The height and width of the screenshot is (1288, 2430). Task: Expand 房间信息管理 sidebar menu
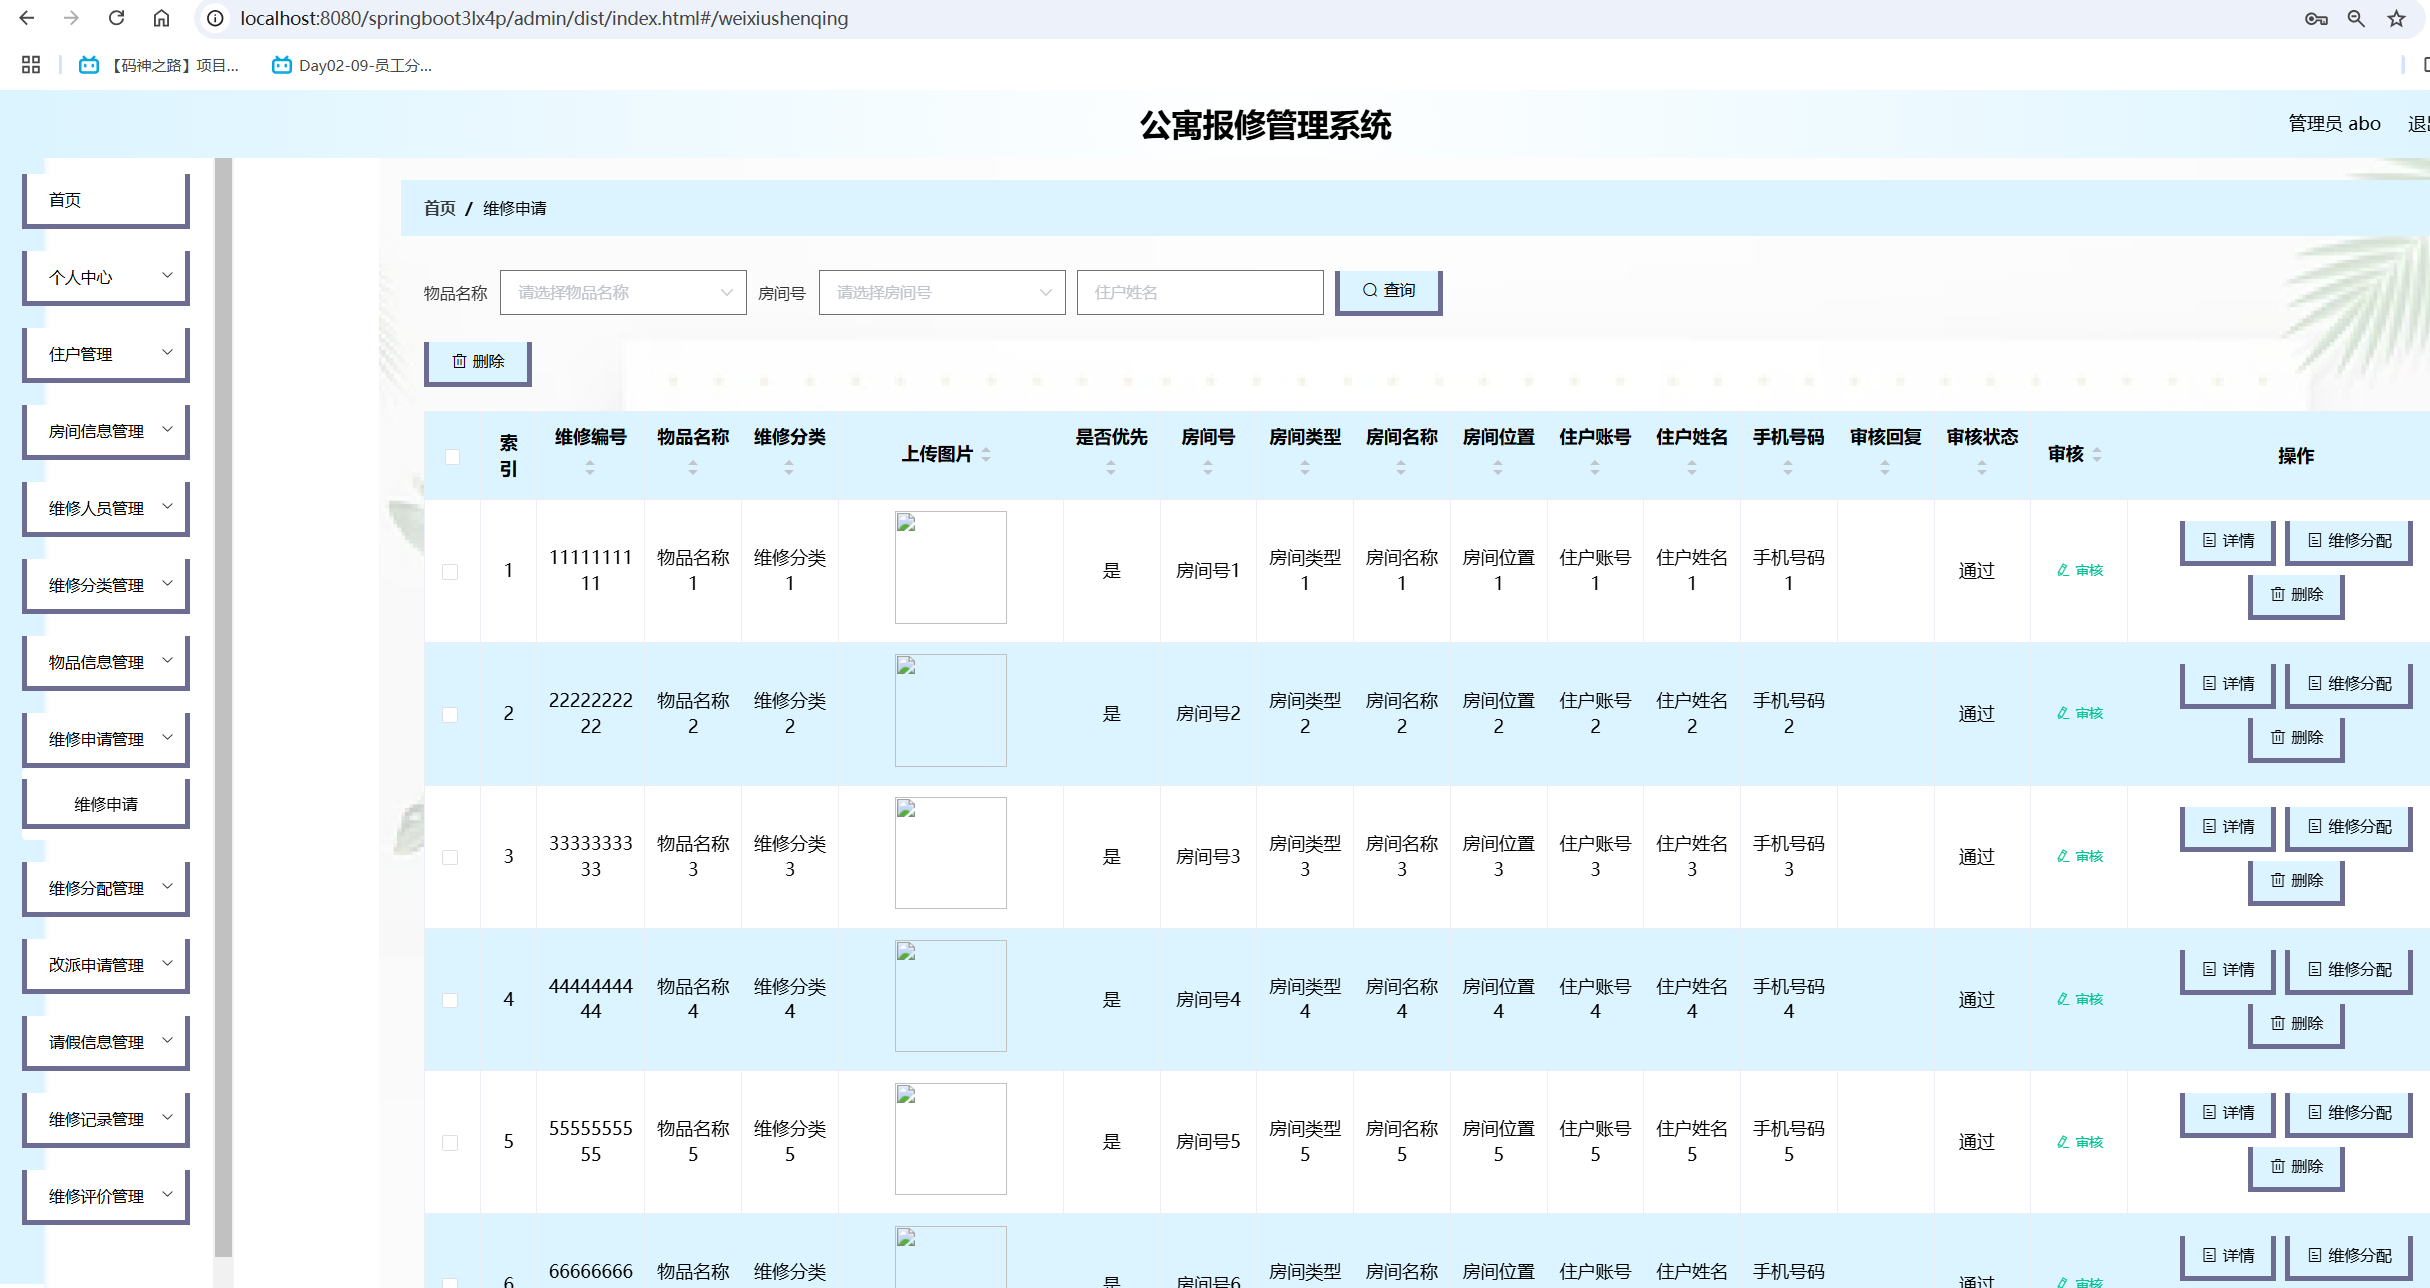point(106,431)
